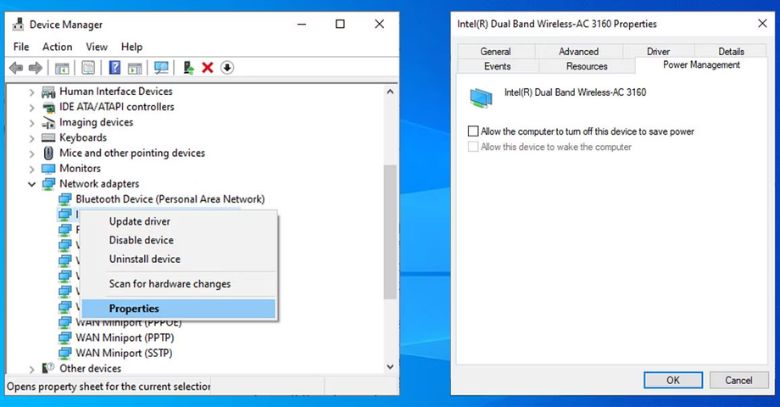Viewport: 780px width, 407px height.
Task: Click the Device Manager scrollbar up arrow
Action: coord(390,92)
